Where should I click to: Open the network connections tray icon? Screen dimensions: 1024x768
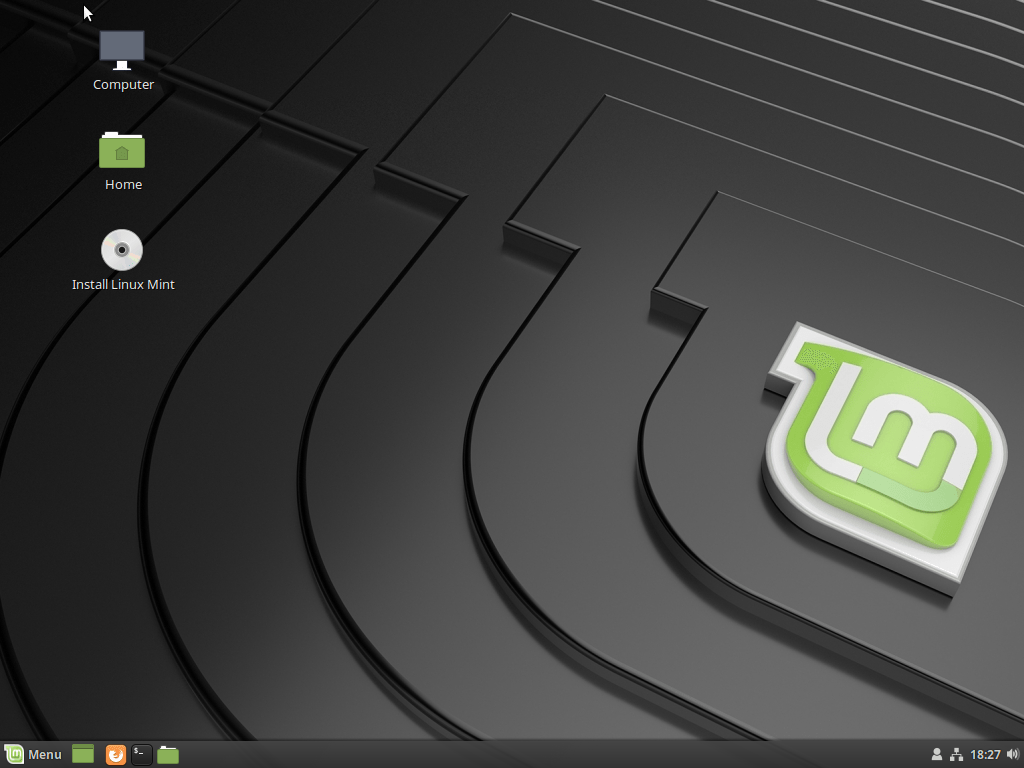click(x=956, y=754)
